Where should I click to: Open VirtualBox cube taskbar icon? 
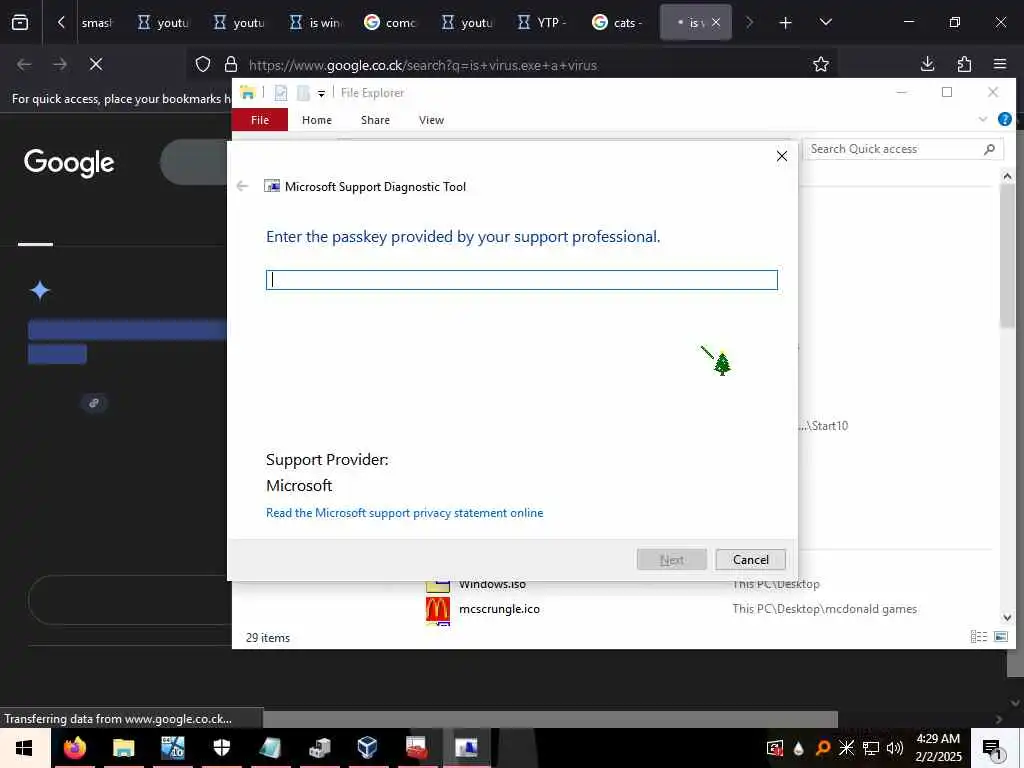coord(368,748)
